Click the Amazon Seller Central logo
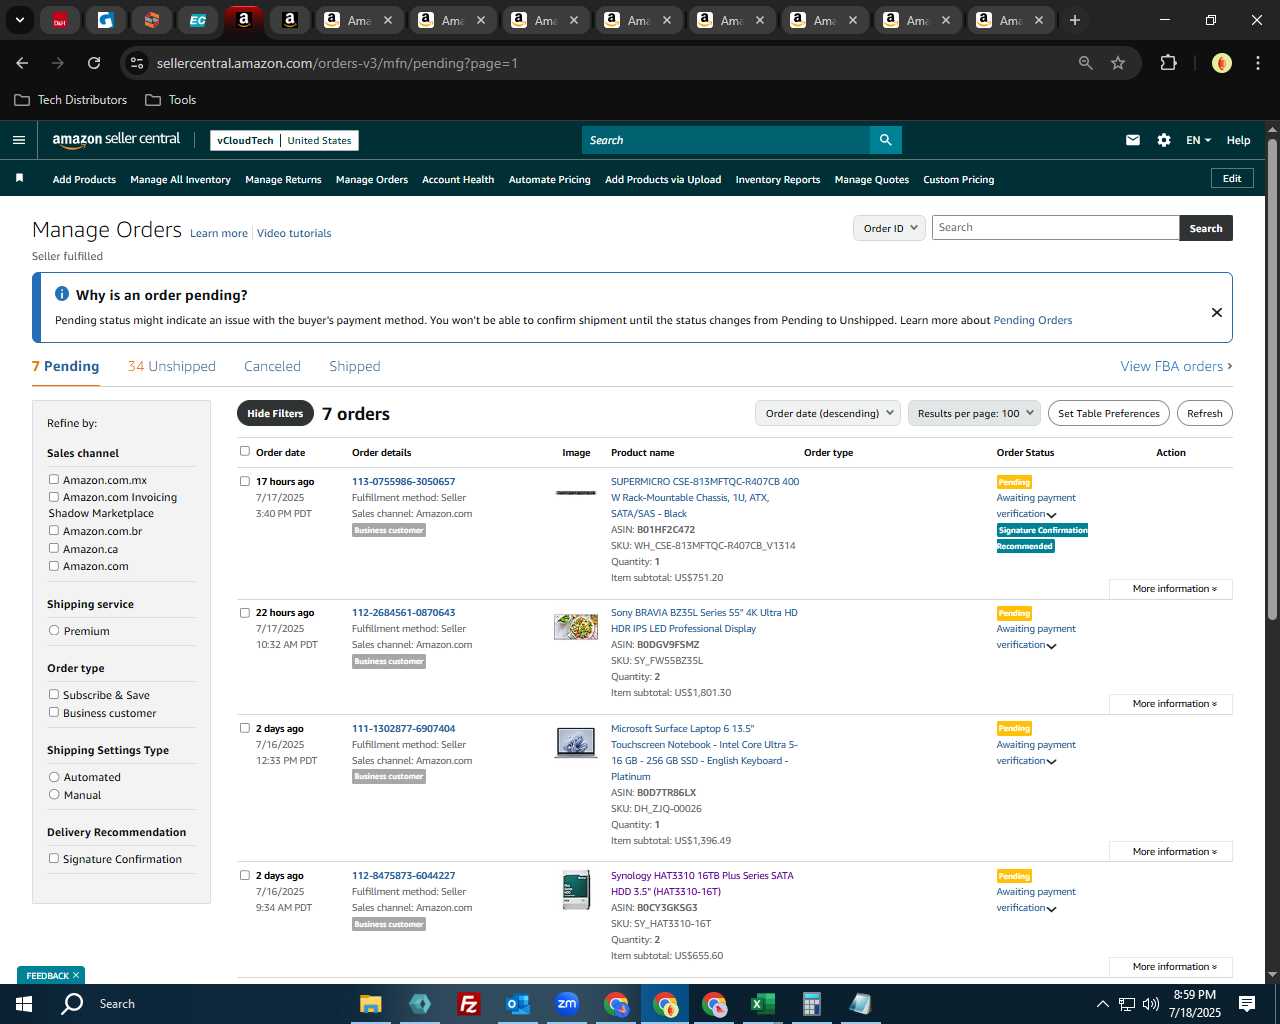Viewport: 1280px width, 1024px height. (116, 140)
